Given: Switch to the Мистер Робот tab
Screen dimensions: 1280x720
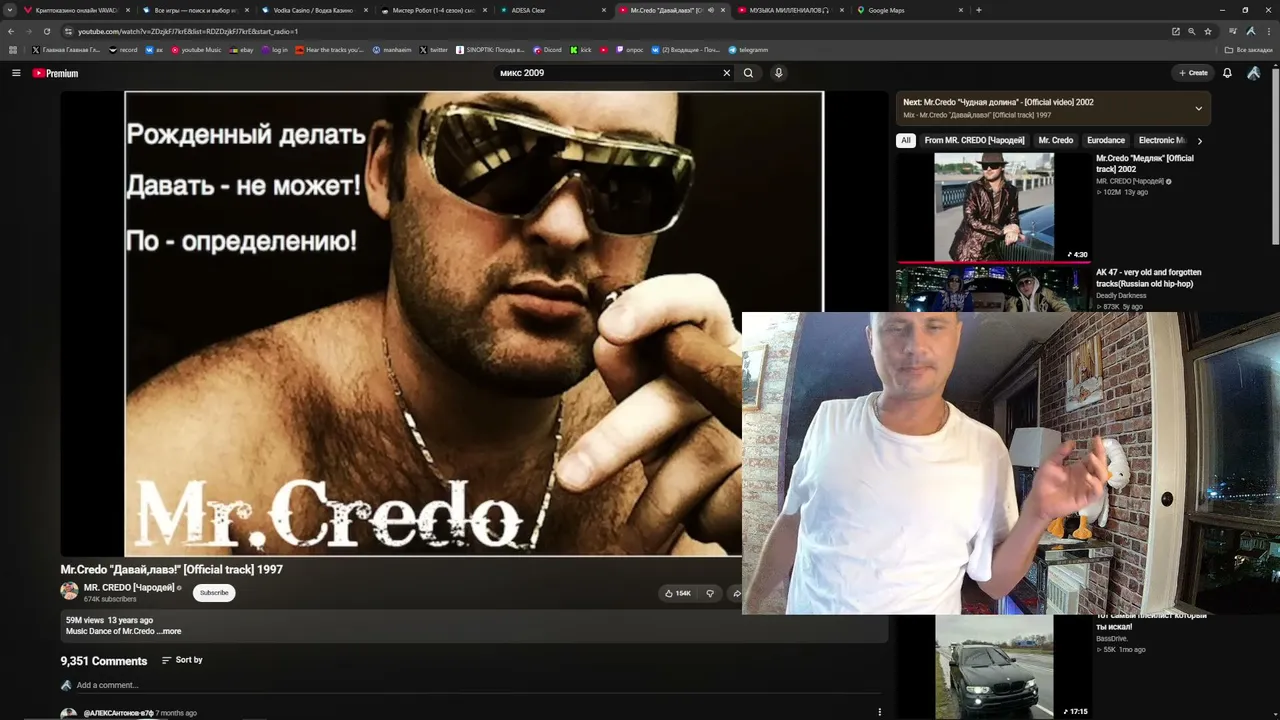Looking at the screenshot, I should [x=432, y=10].
